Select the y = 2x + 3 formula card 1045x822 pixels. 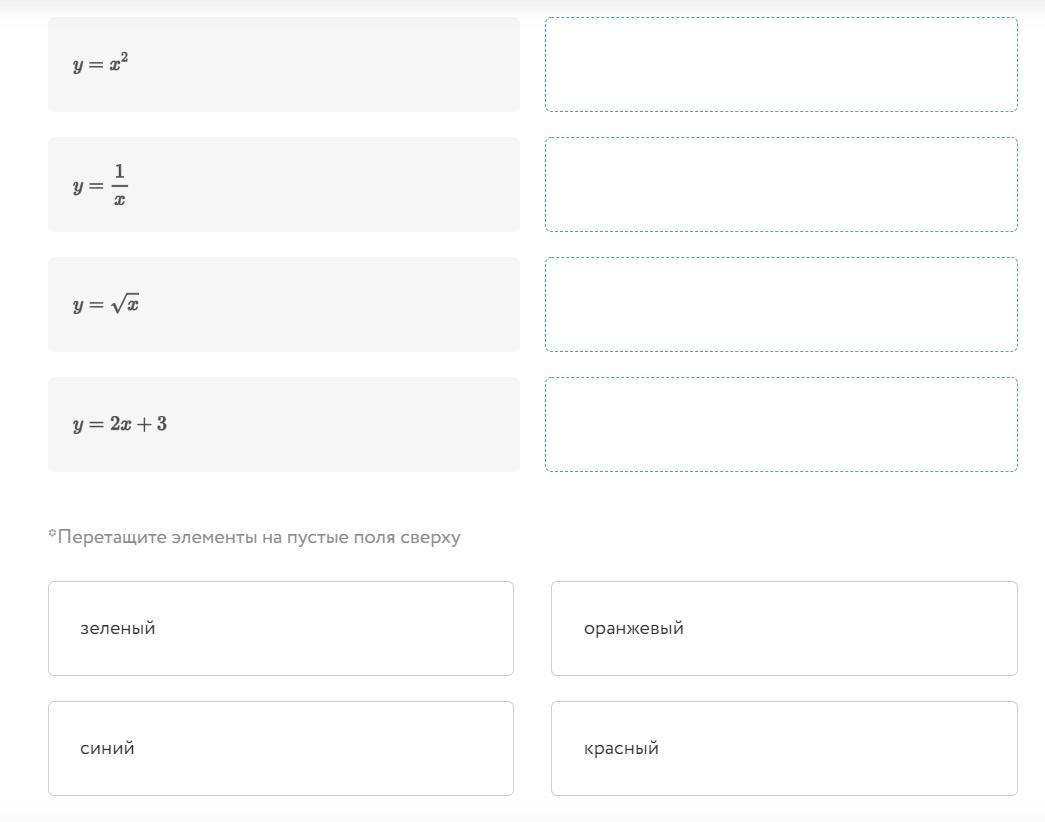click(284, 425)
